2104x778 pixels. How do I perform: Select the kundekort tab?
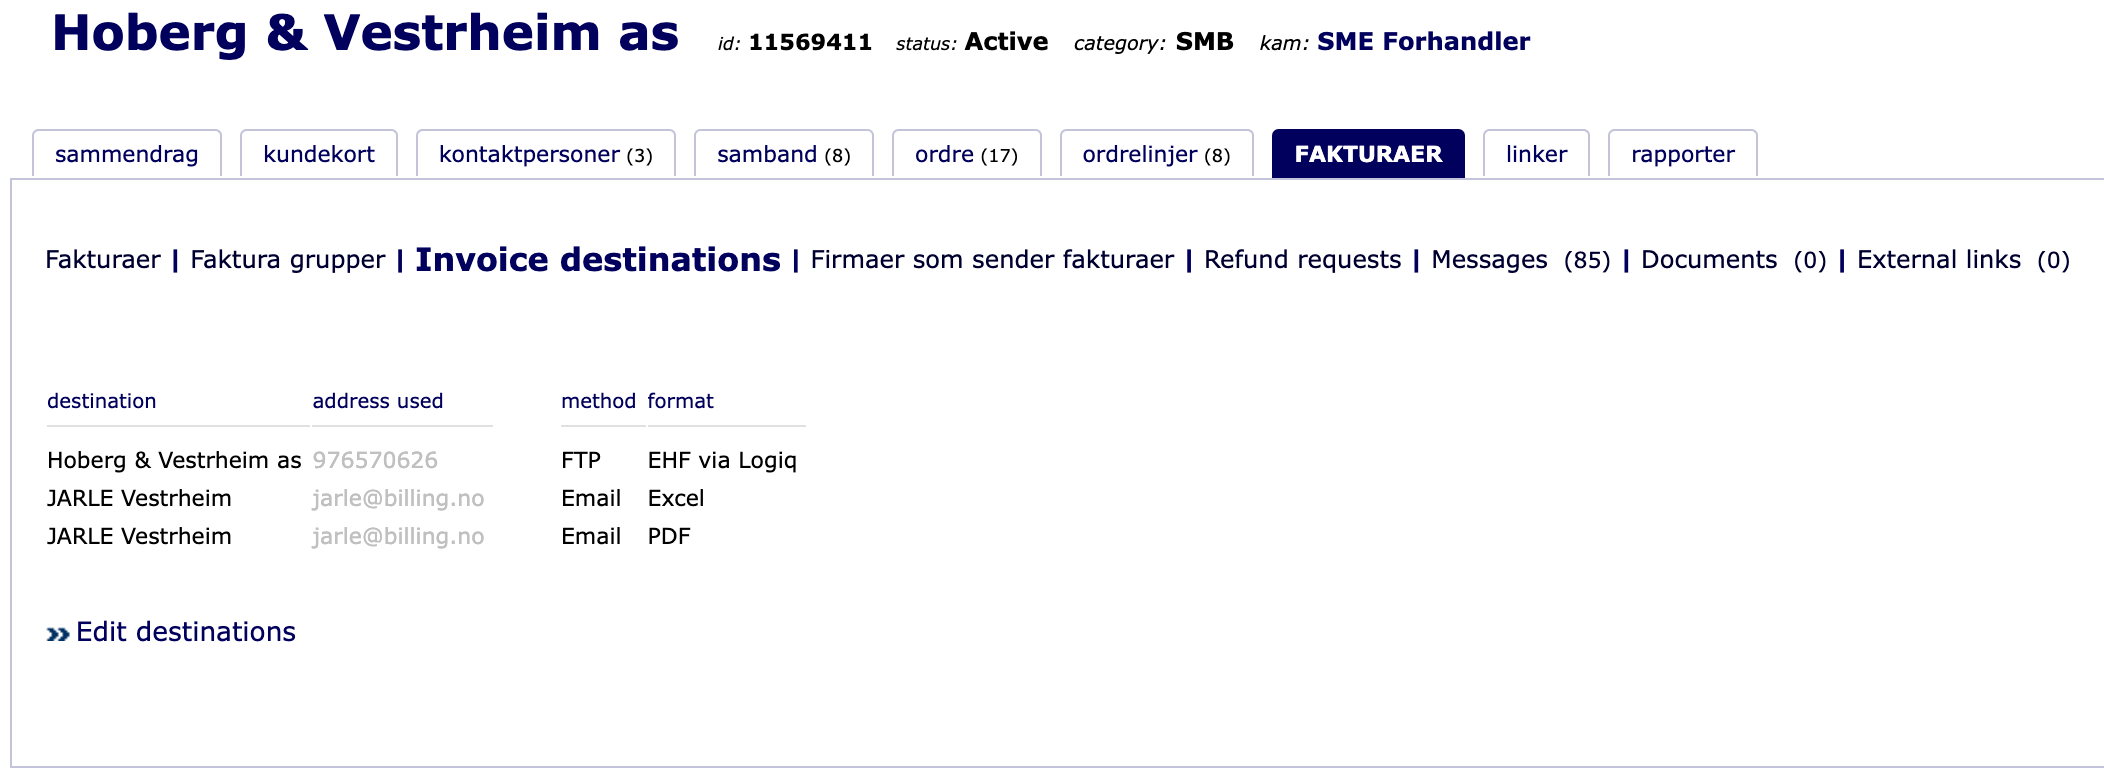click(x=317, y=153)
